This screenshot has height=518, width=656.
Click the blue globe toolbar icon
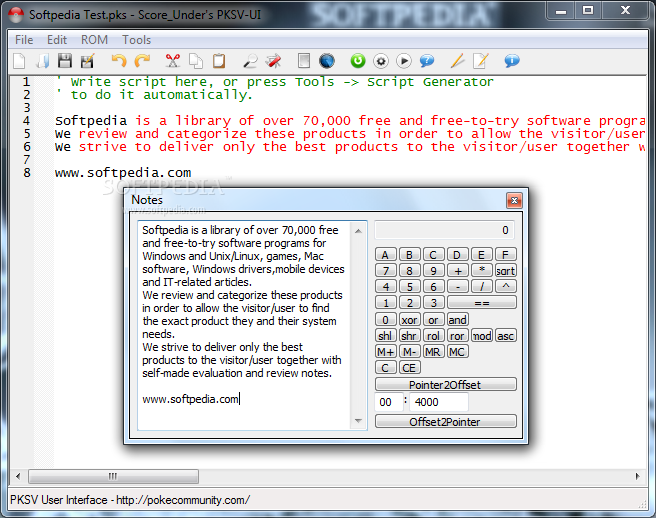tap(327, 61)
